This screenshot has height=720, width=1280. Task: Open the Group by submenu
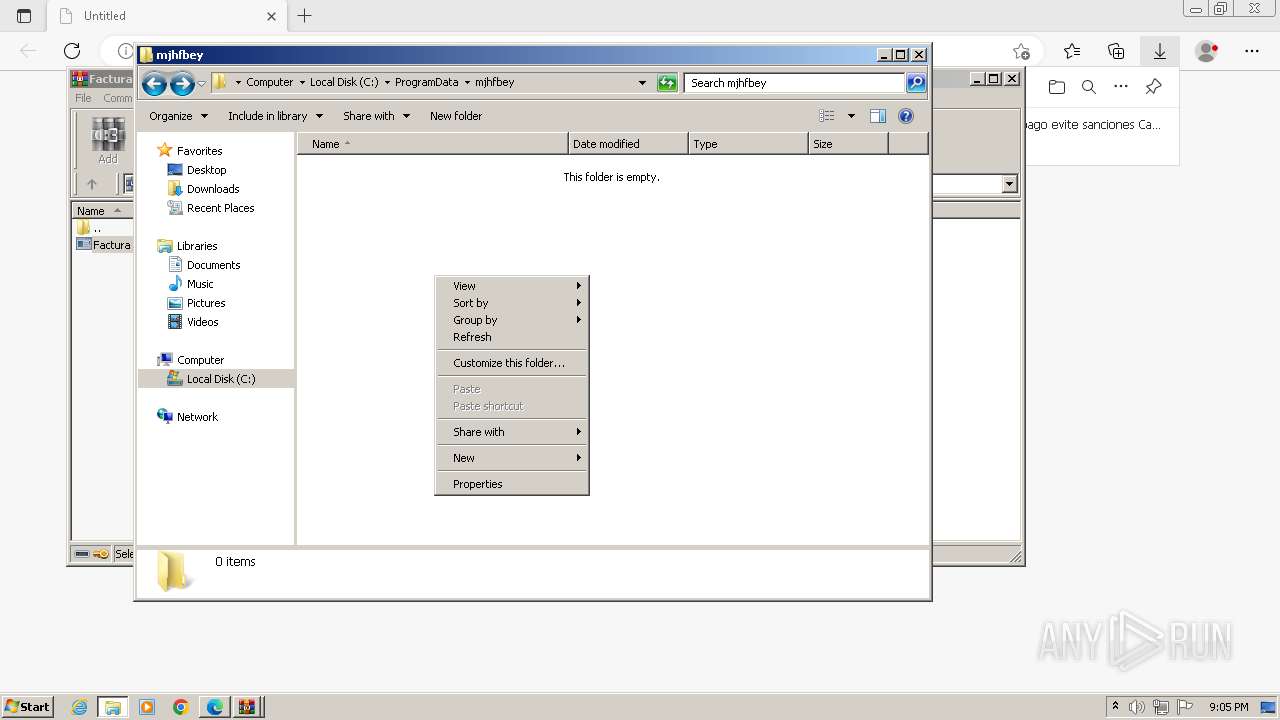[512, 320]
